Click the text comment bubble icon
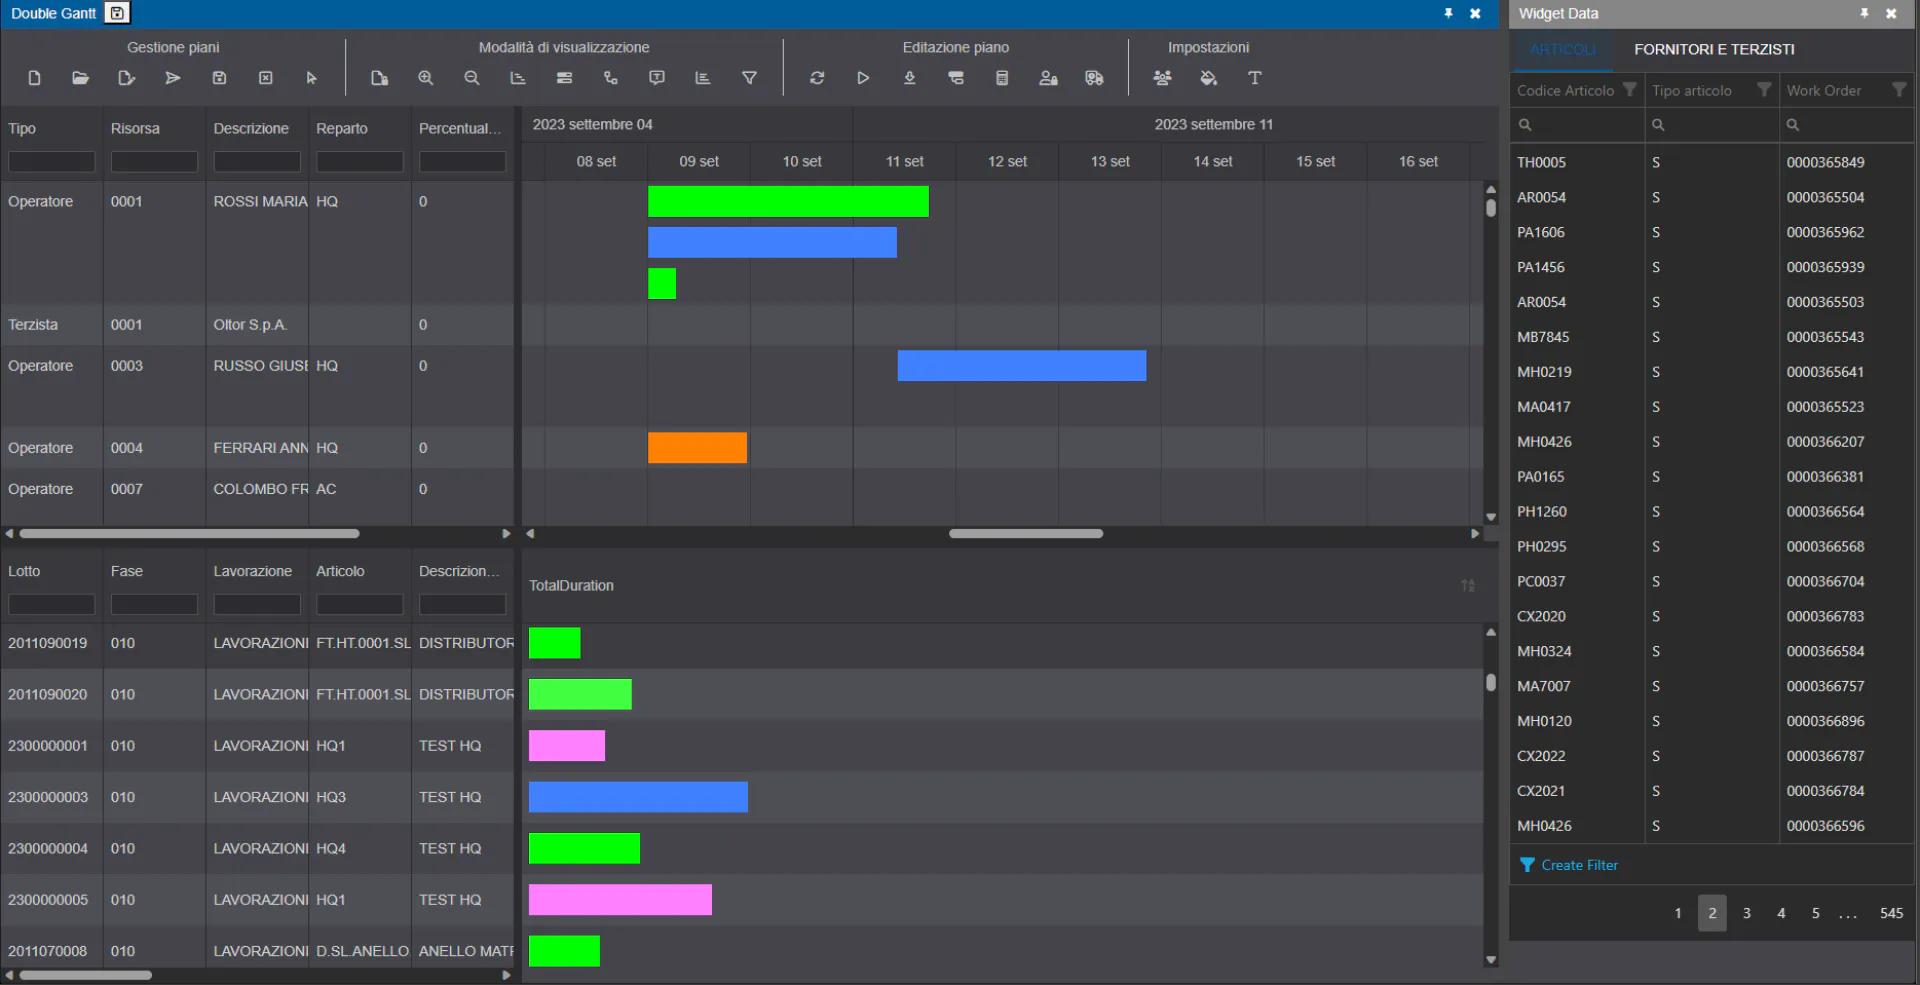 tap(657, 78)
